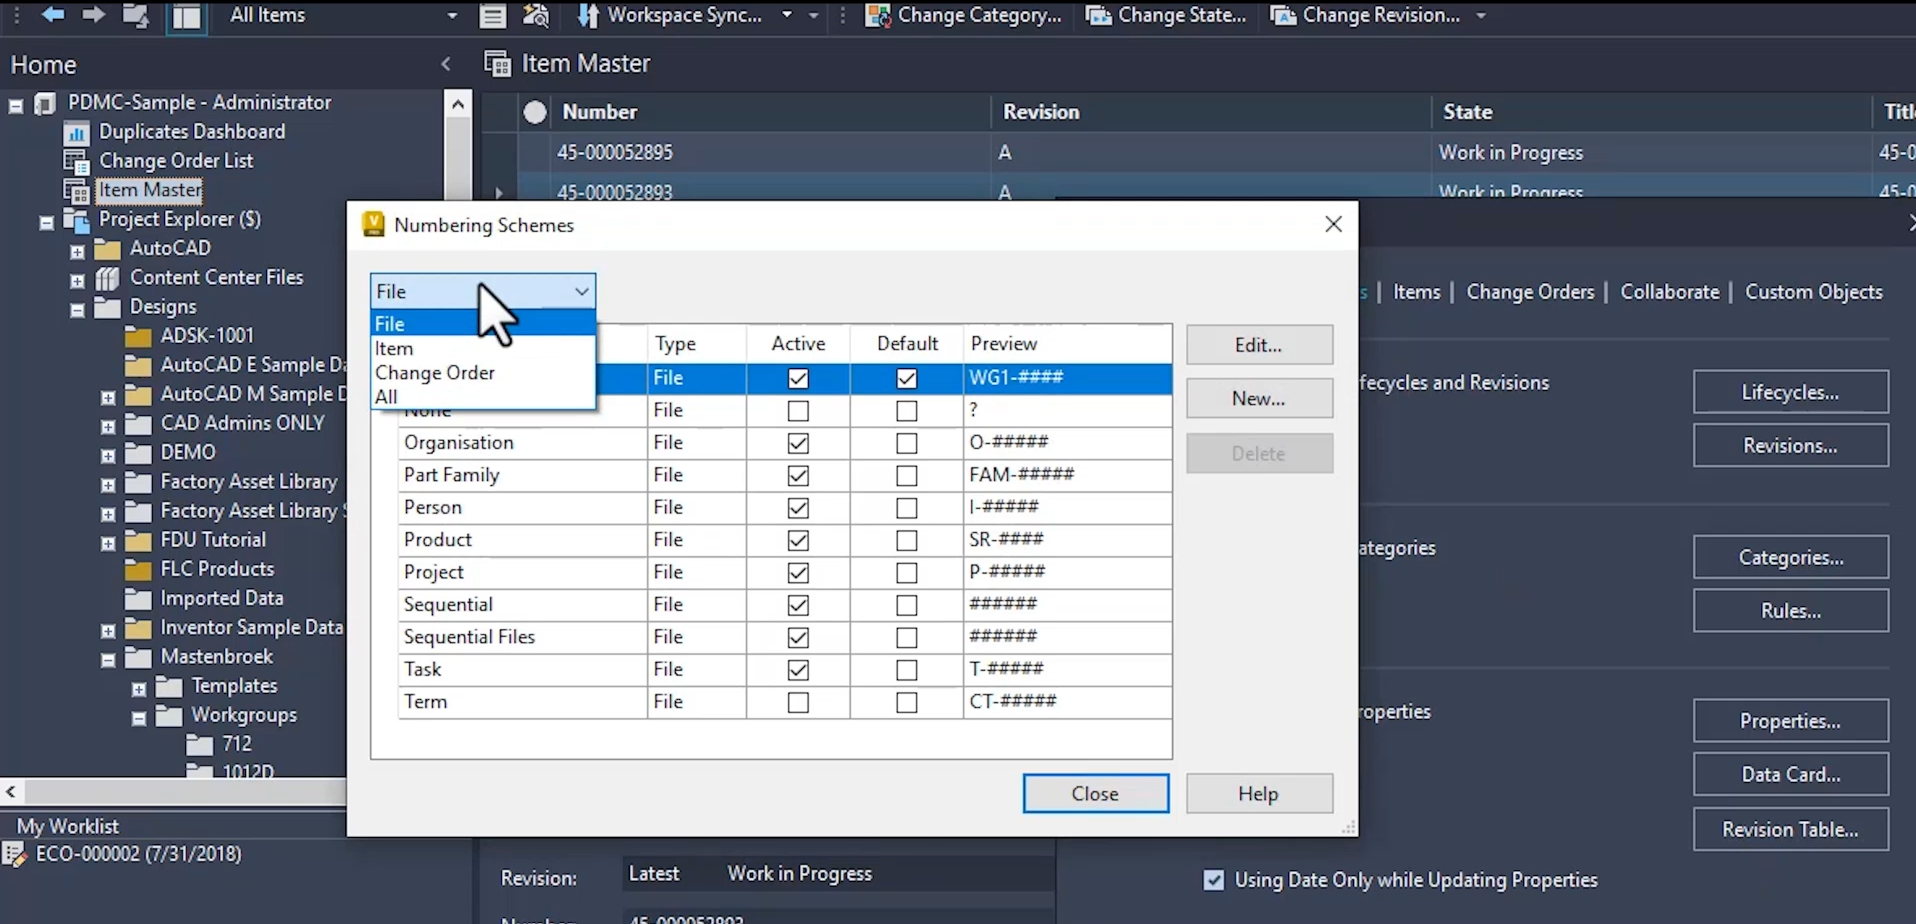This screenshot has width=1916, height=924.
Task: Click the Workspace Sync icon
Action: pyautogui.click(x=588, y=15)
